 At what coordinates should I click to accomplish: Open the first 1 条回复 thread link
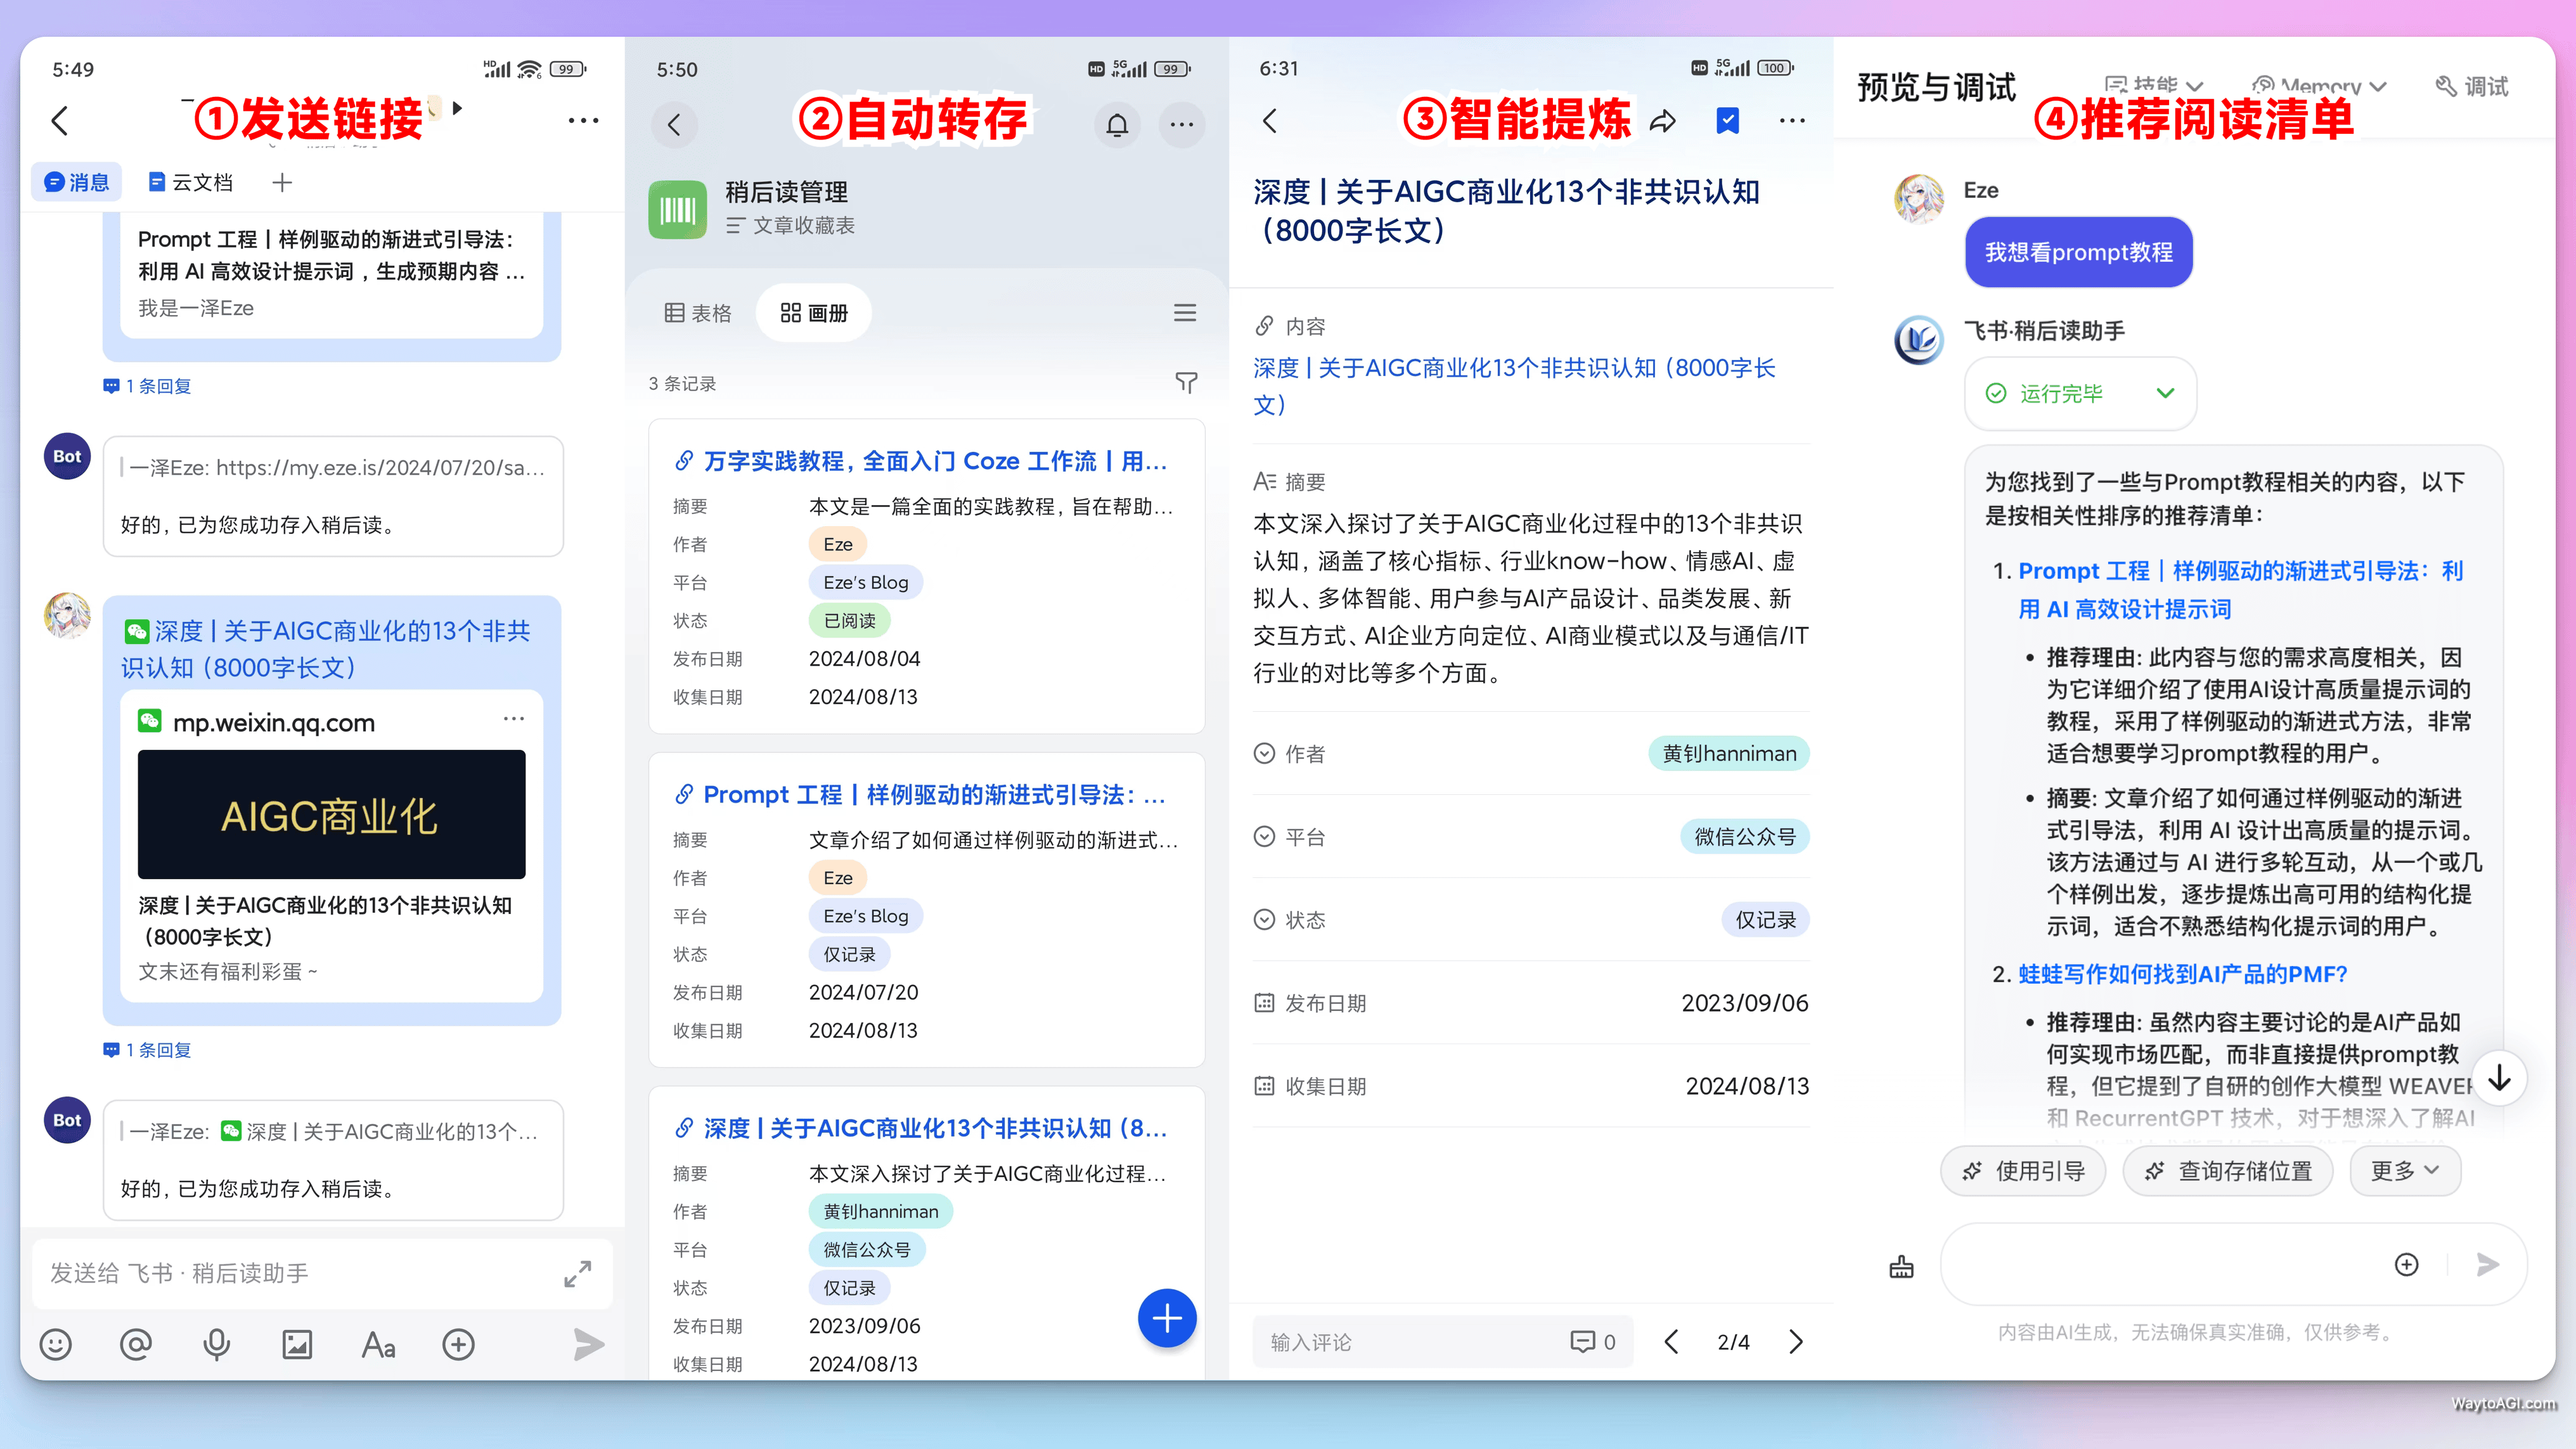pos(147,386)
